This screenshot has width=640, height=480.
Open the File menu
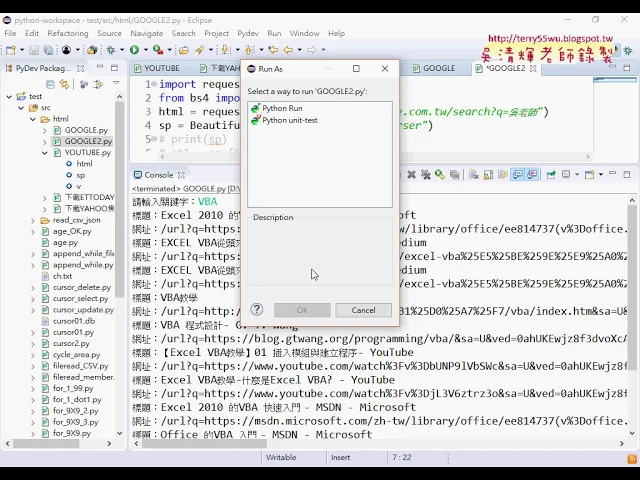(10, 33)
